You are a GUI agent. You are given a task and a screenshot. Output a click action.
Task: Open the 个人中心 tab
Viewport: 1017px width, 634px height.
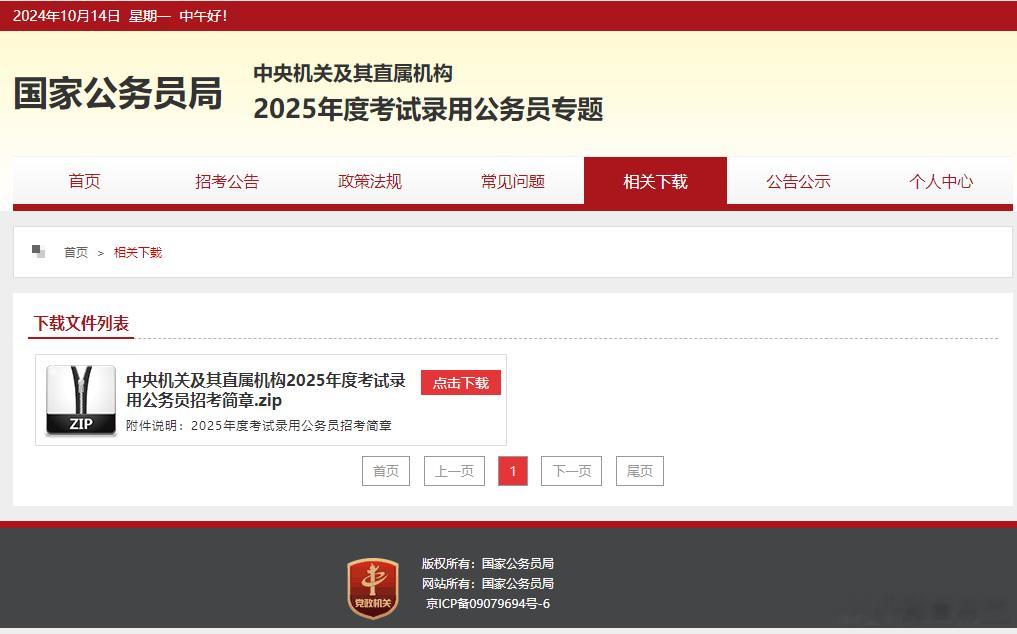941,181
